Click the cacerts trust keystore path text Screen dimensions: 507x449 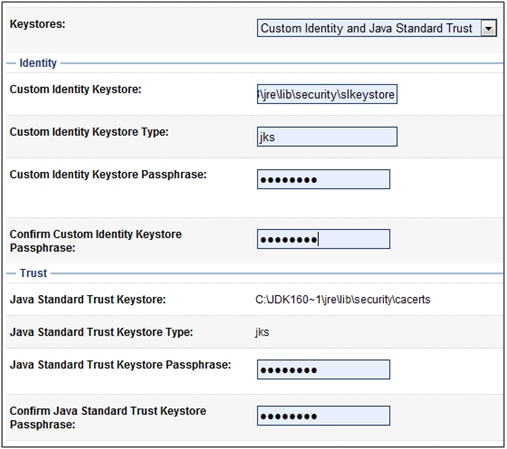[x=343, y=300]
